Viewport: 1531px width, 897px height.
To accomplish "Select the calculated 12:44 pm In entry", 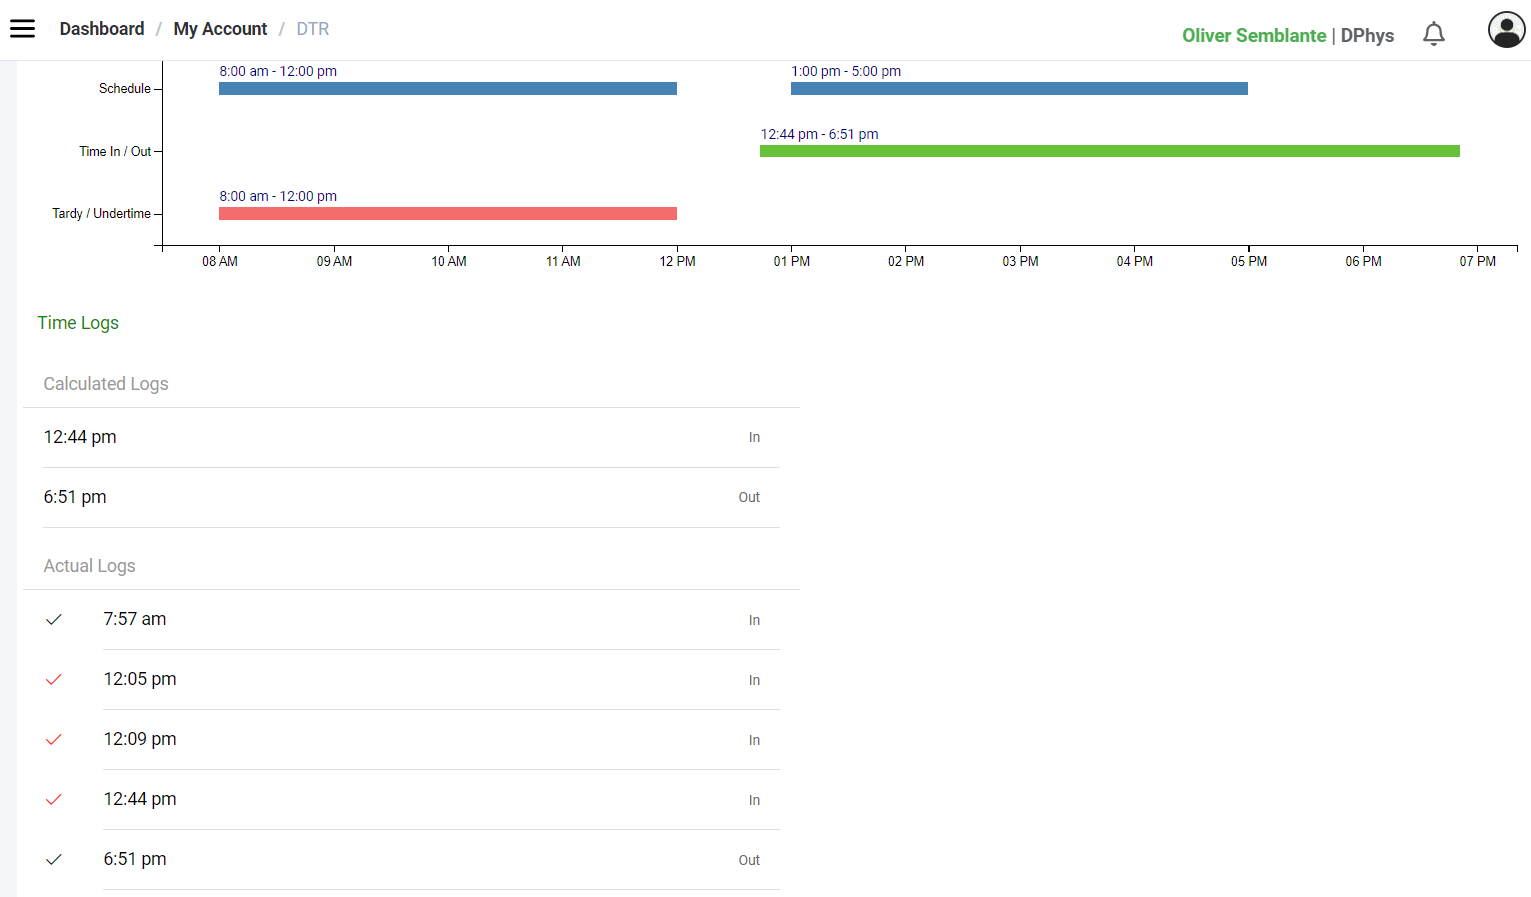I will pyautogui.click(x=400, y=438).
